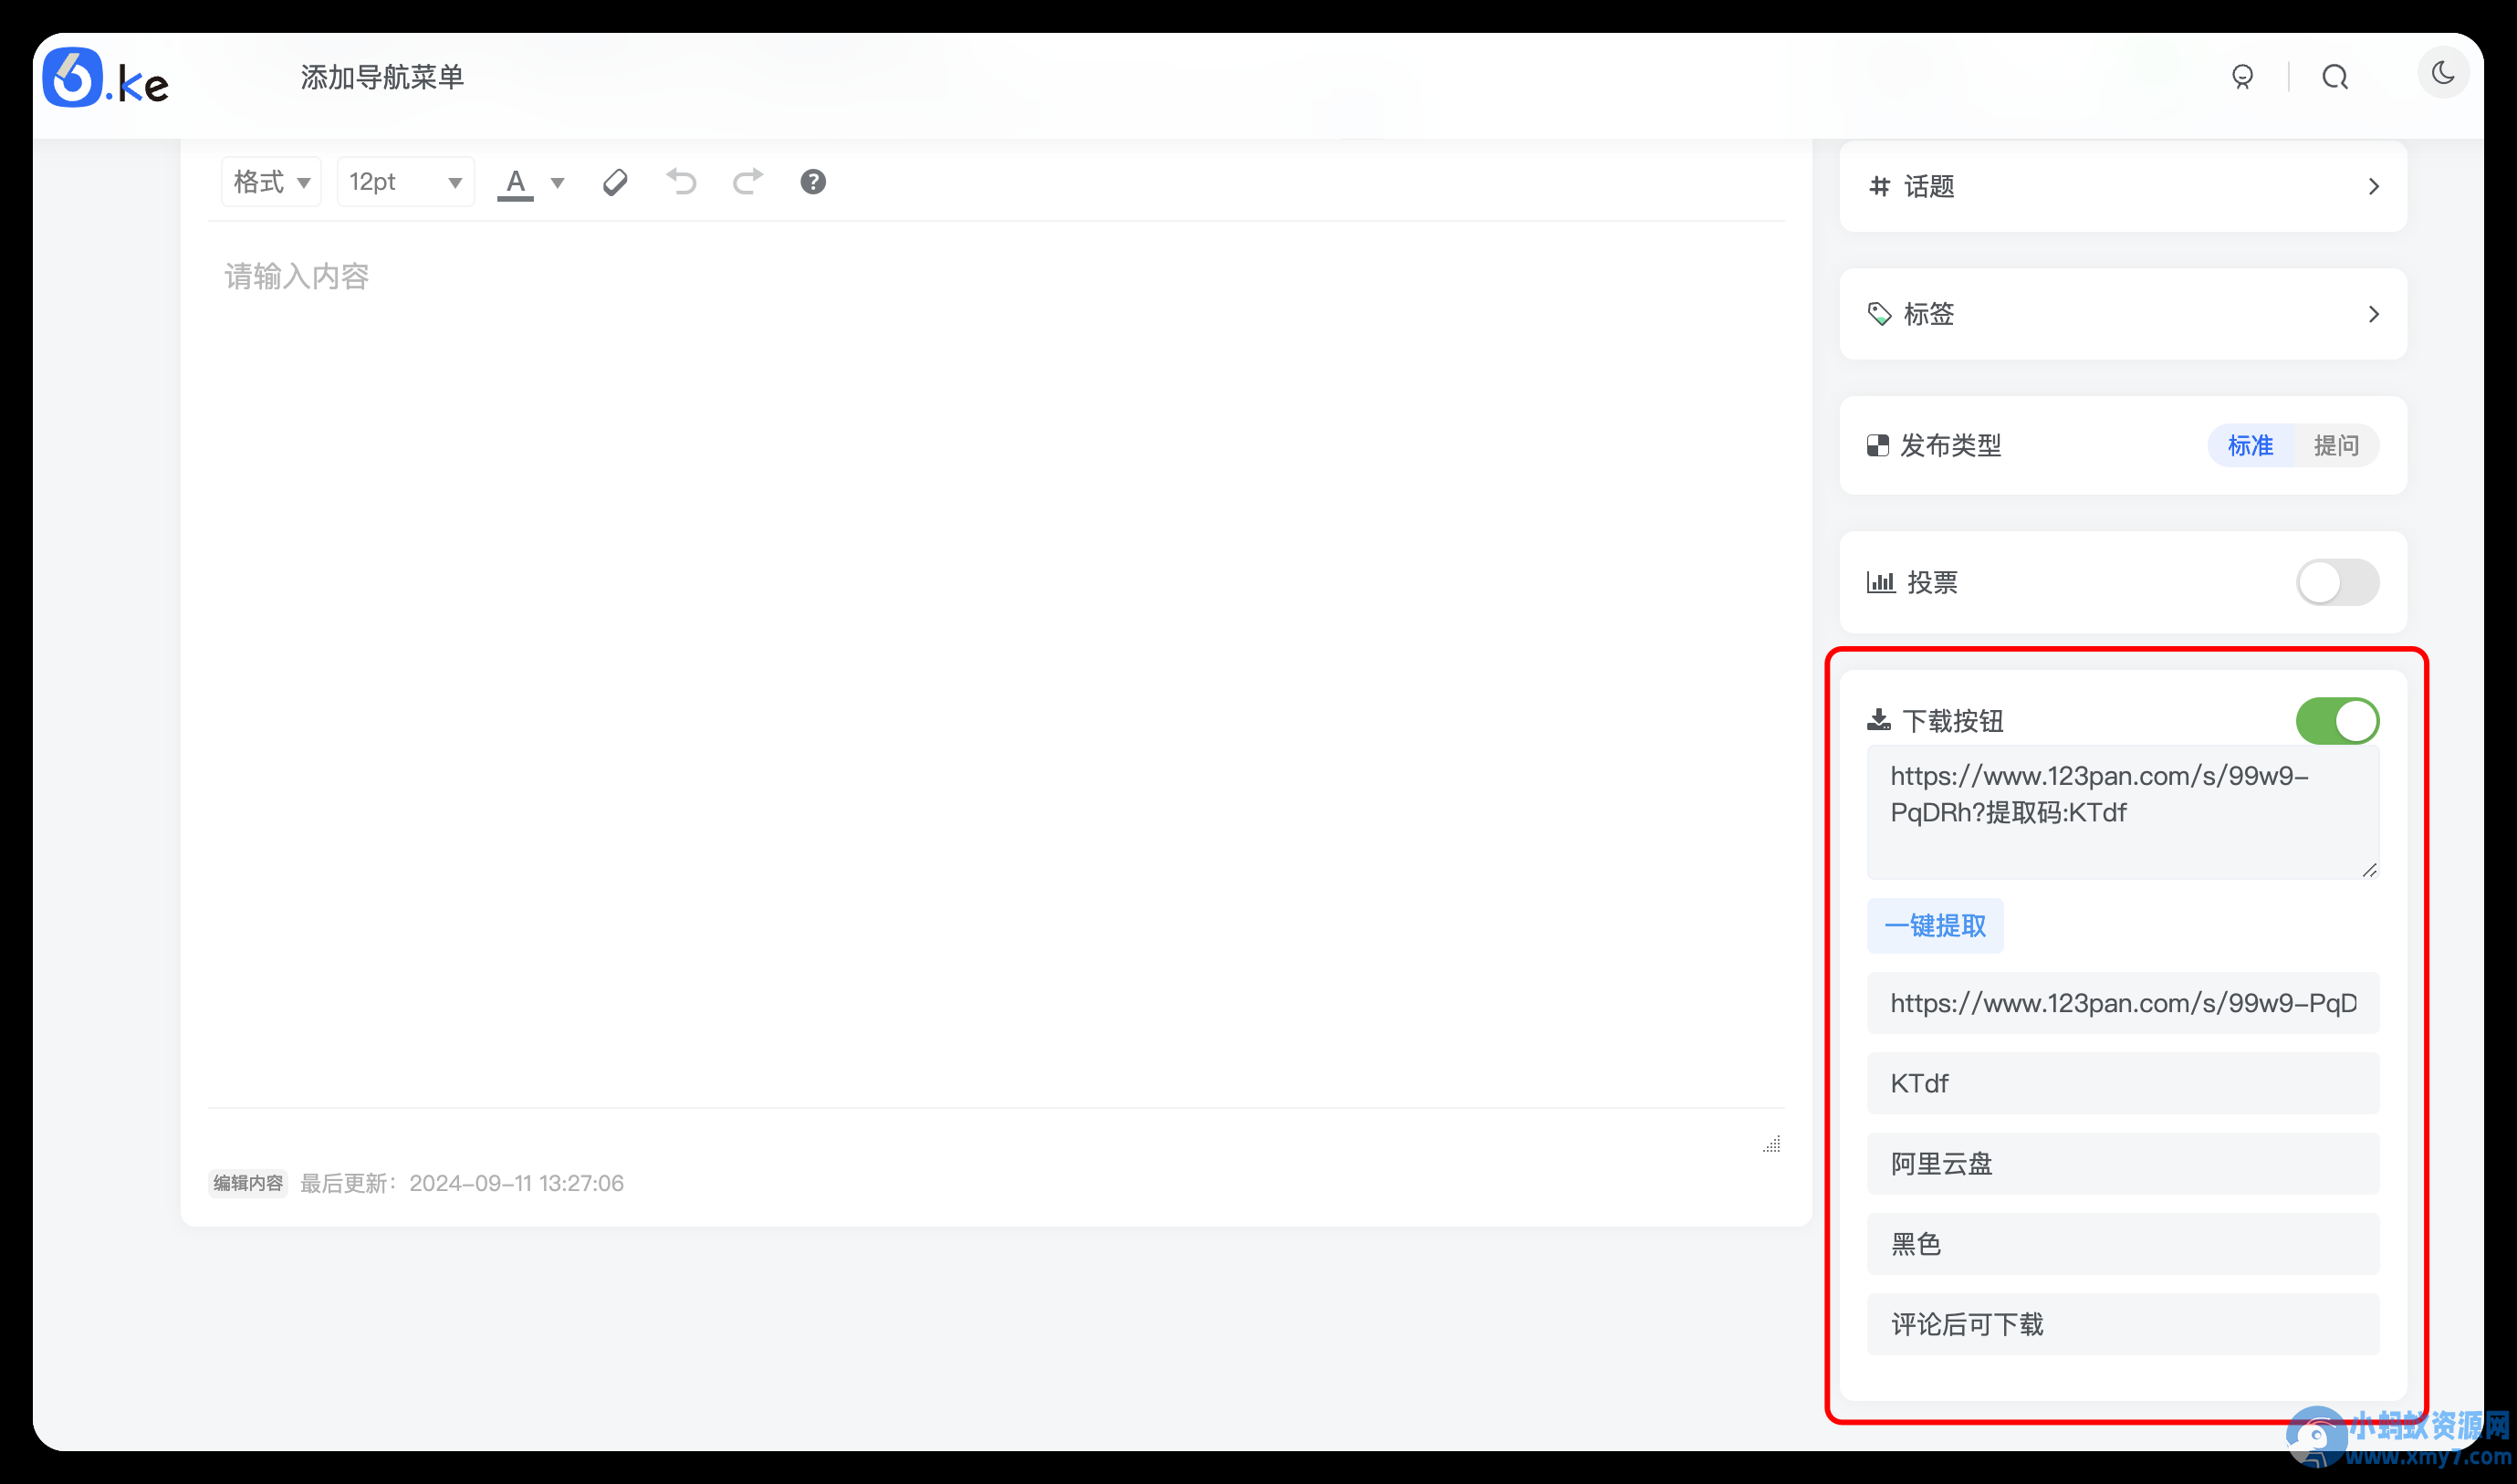Click the hashtag icon beside 话题
This screenshot has width=2517, height=1484.
[x=1880, y=186]
